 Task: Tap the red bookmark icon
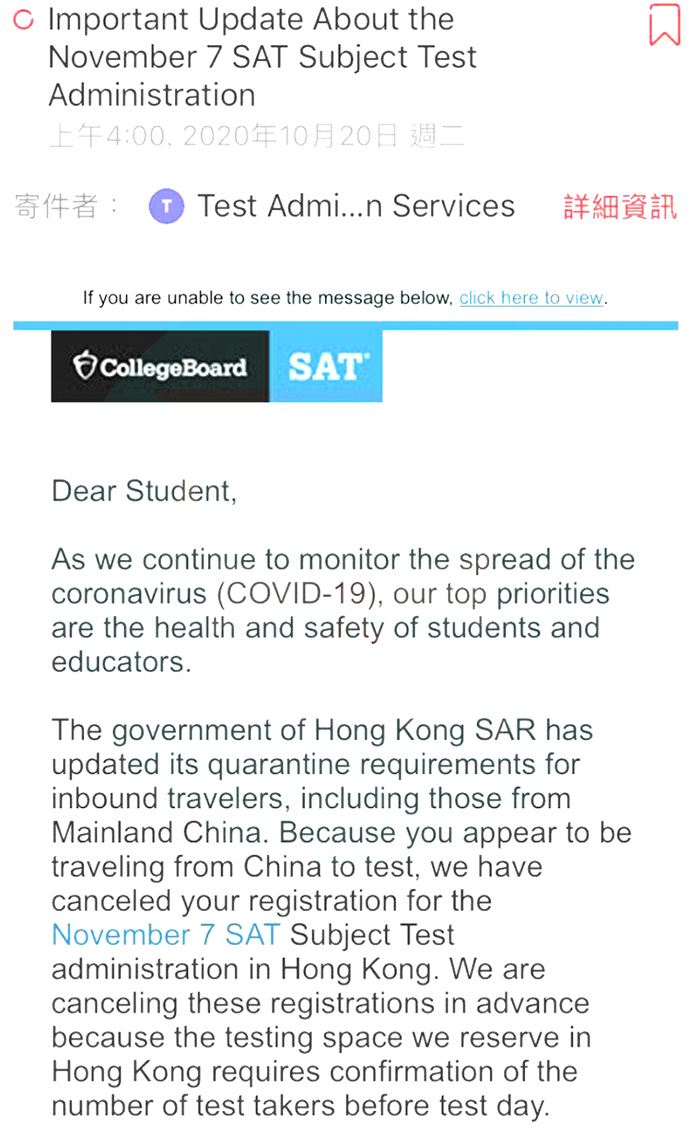[664, 25]
